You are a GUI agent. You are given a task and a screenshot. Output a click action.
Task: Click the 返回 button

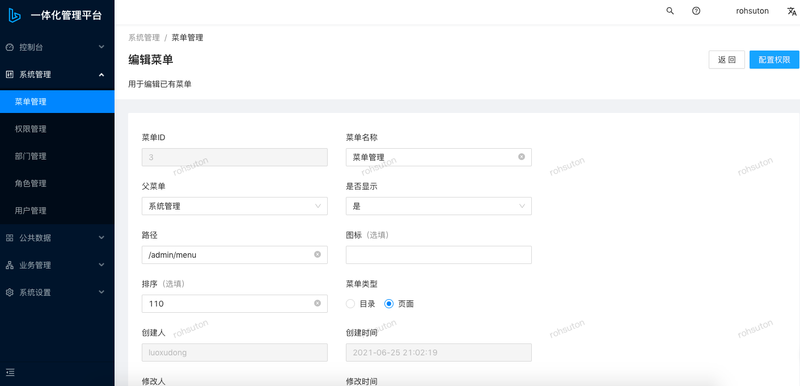(727, 60)
